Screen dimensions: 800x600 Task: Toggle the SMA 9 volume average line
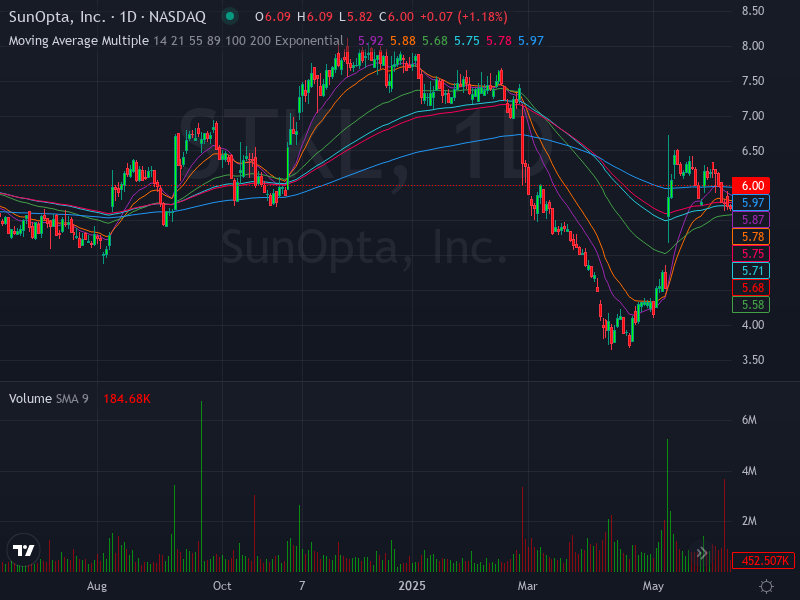[74, 398]
